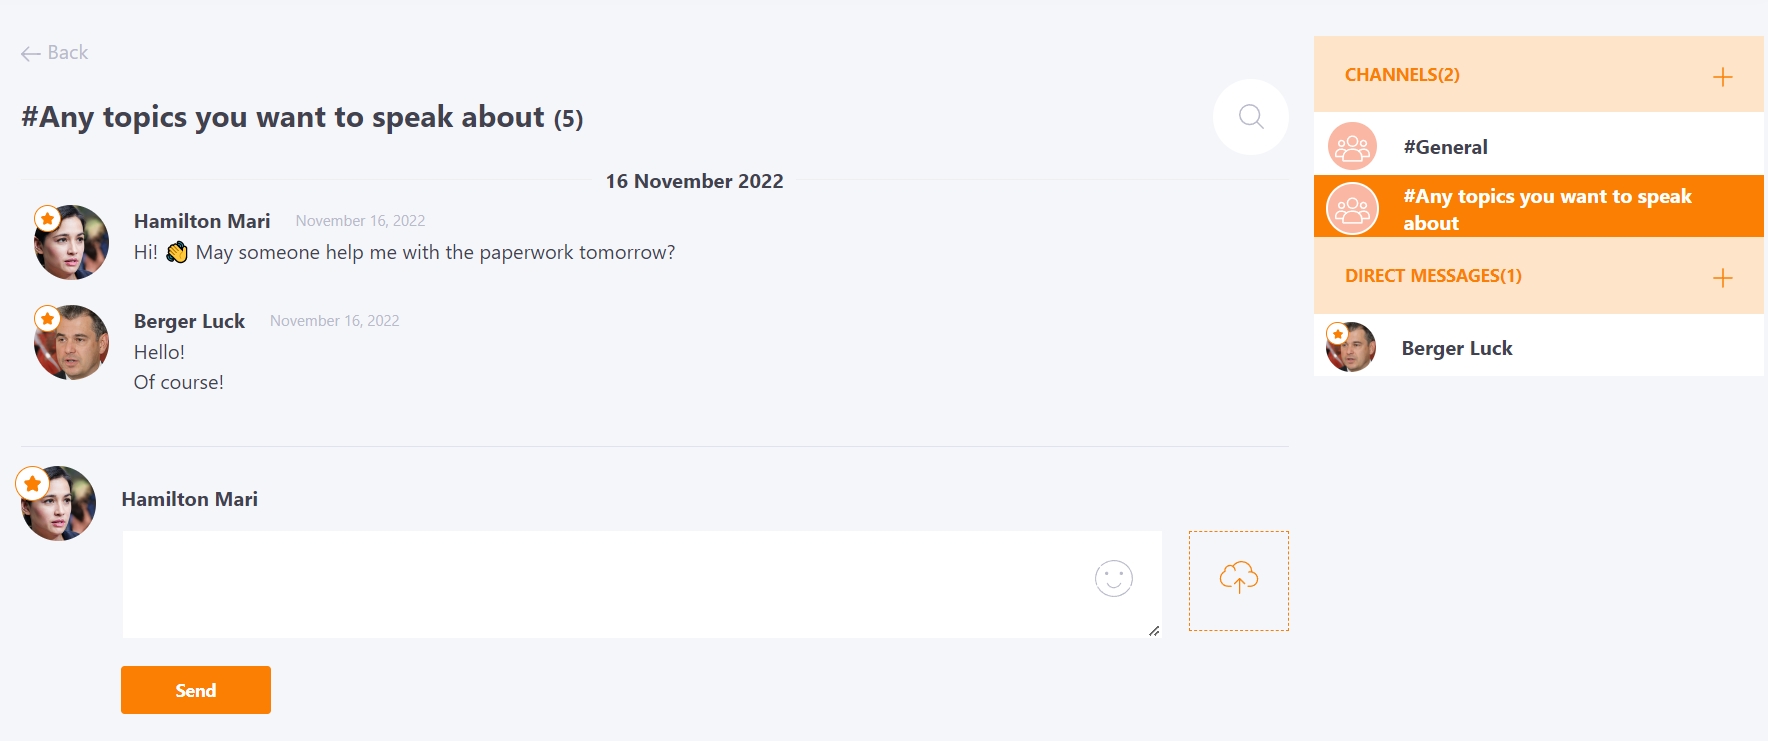Click Hamilton Mari's avatar in first message
This screenshot has width=1768, height=741.
(71, 242)
